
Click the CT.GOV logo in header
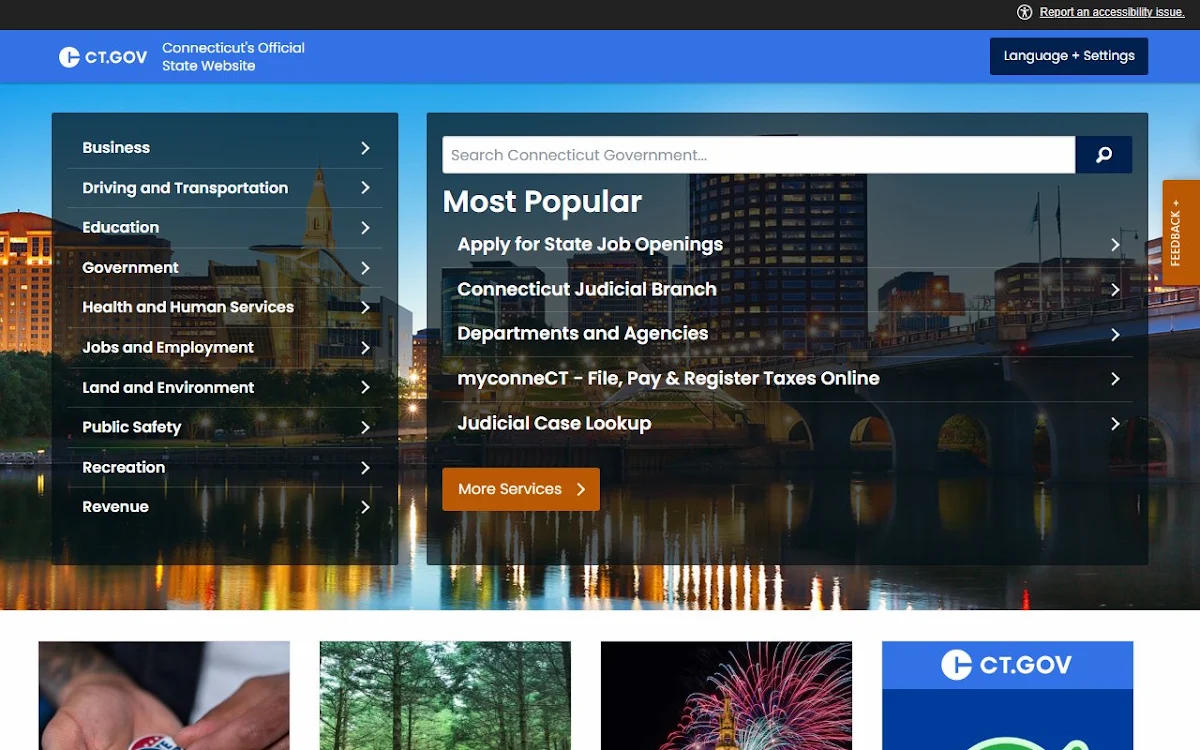(x=103, y=57)
